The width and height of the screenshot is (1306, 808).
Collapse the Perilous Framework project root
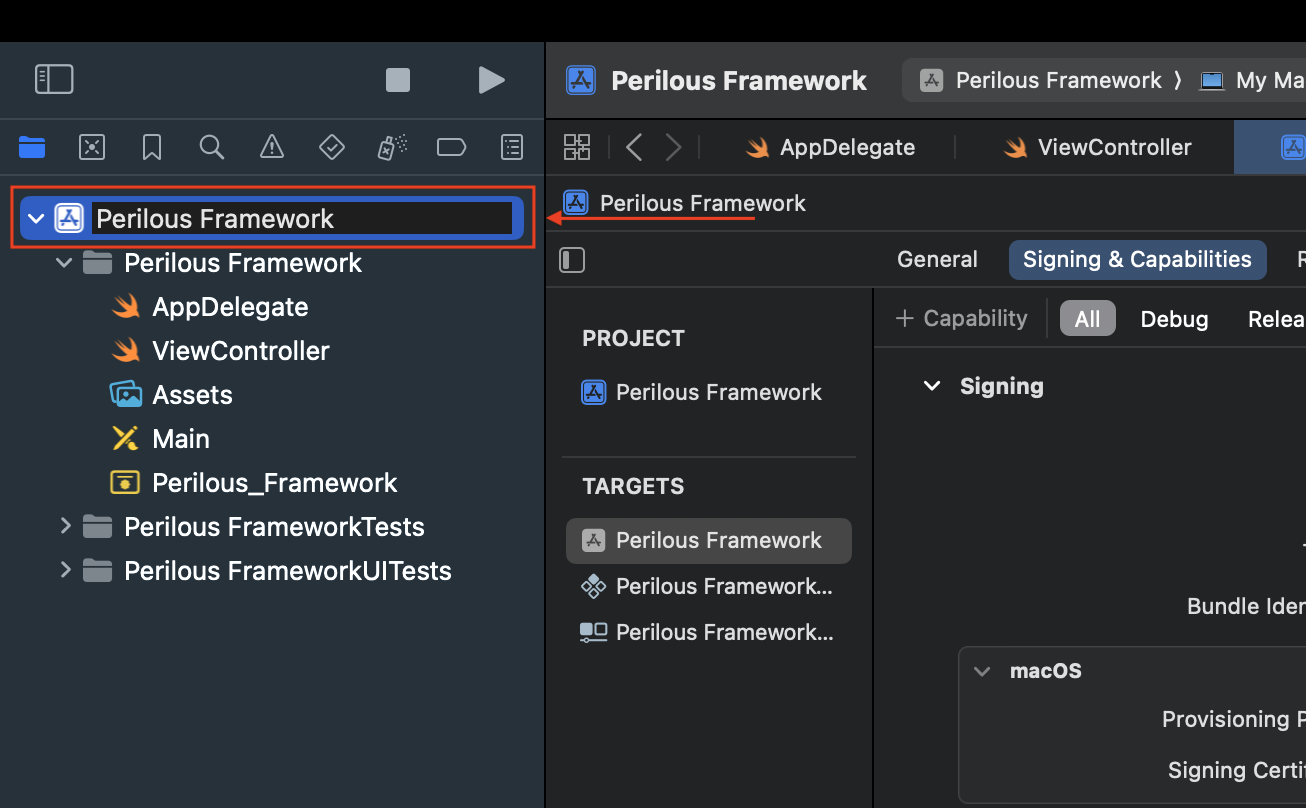coord(37,219)
